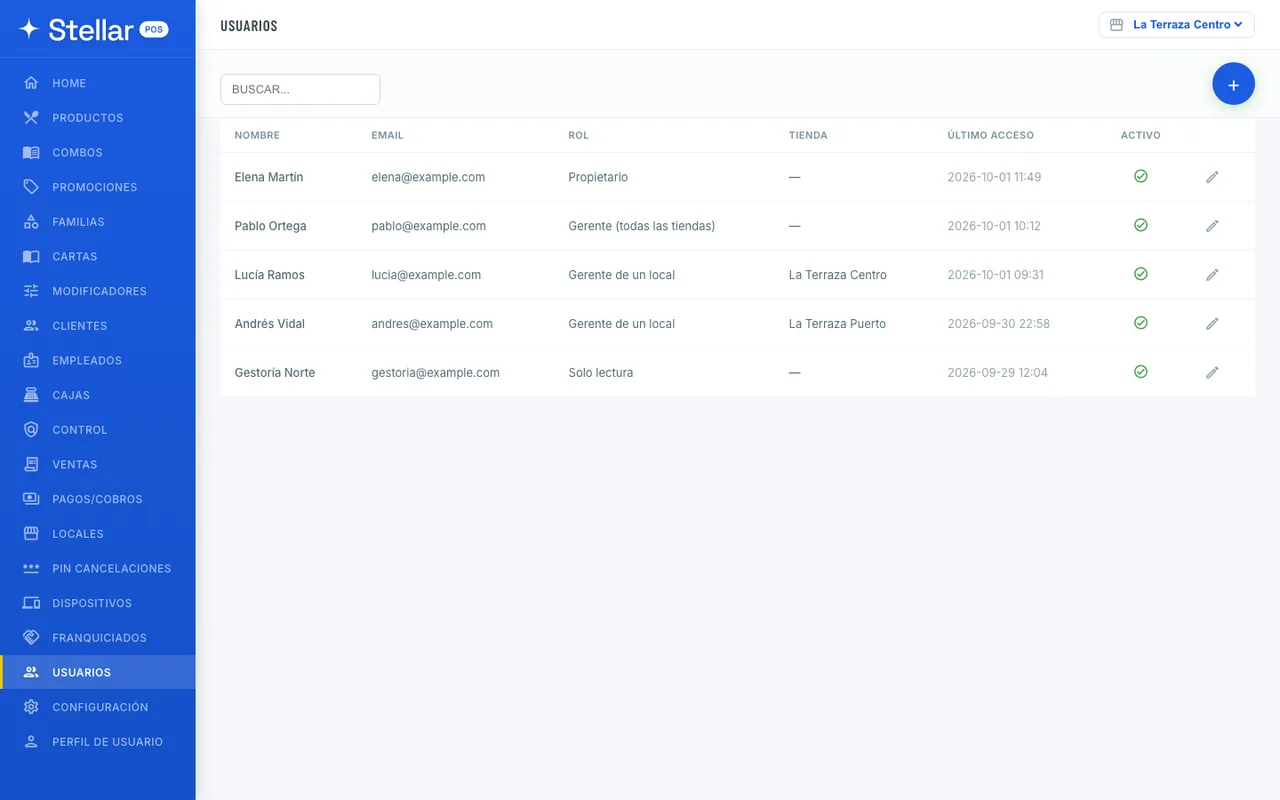The width and height of the screenshot is (1280, 800).
Task: Open PIN Cancelaciones in the sidebar
Action: pyautogui.click(x=98, y=568)
